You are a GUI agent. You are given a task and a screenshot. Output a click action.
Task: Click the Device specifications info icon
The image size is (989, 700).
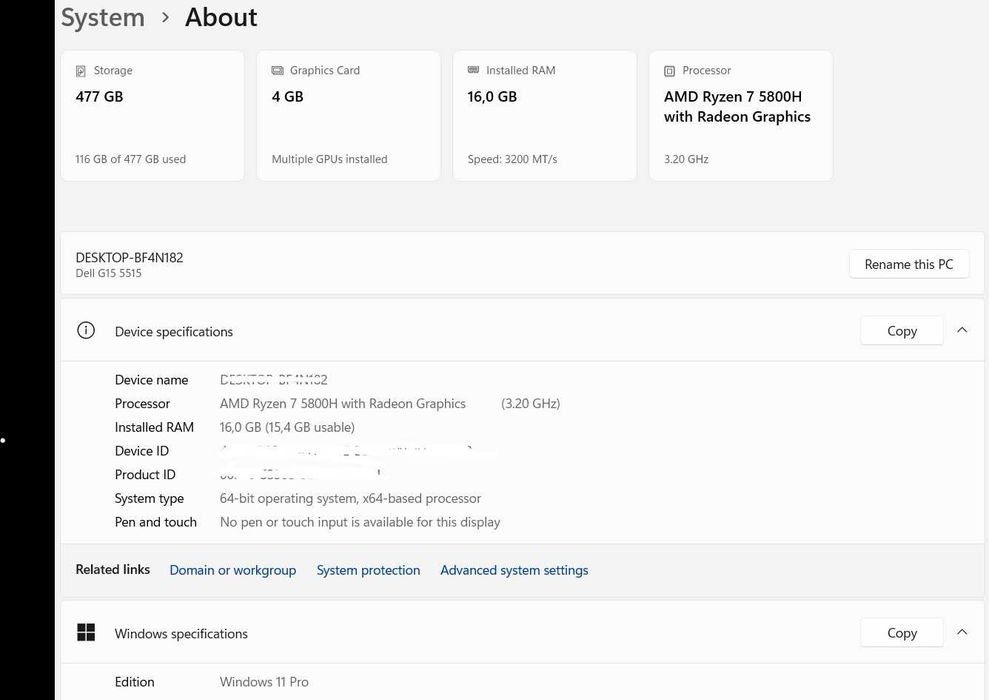pos(86,331)
